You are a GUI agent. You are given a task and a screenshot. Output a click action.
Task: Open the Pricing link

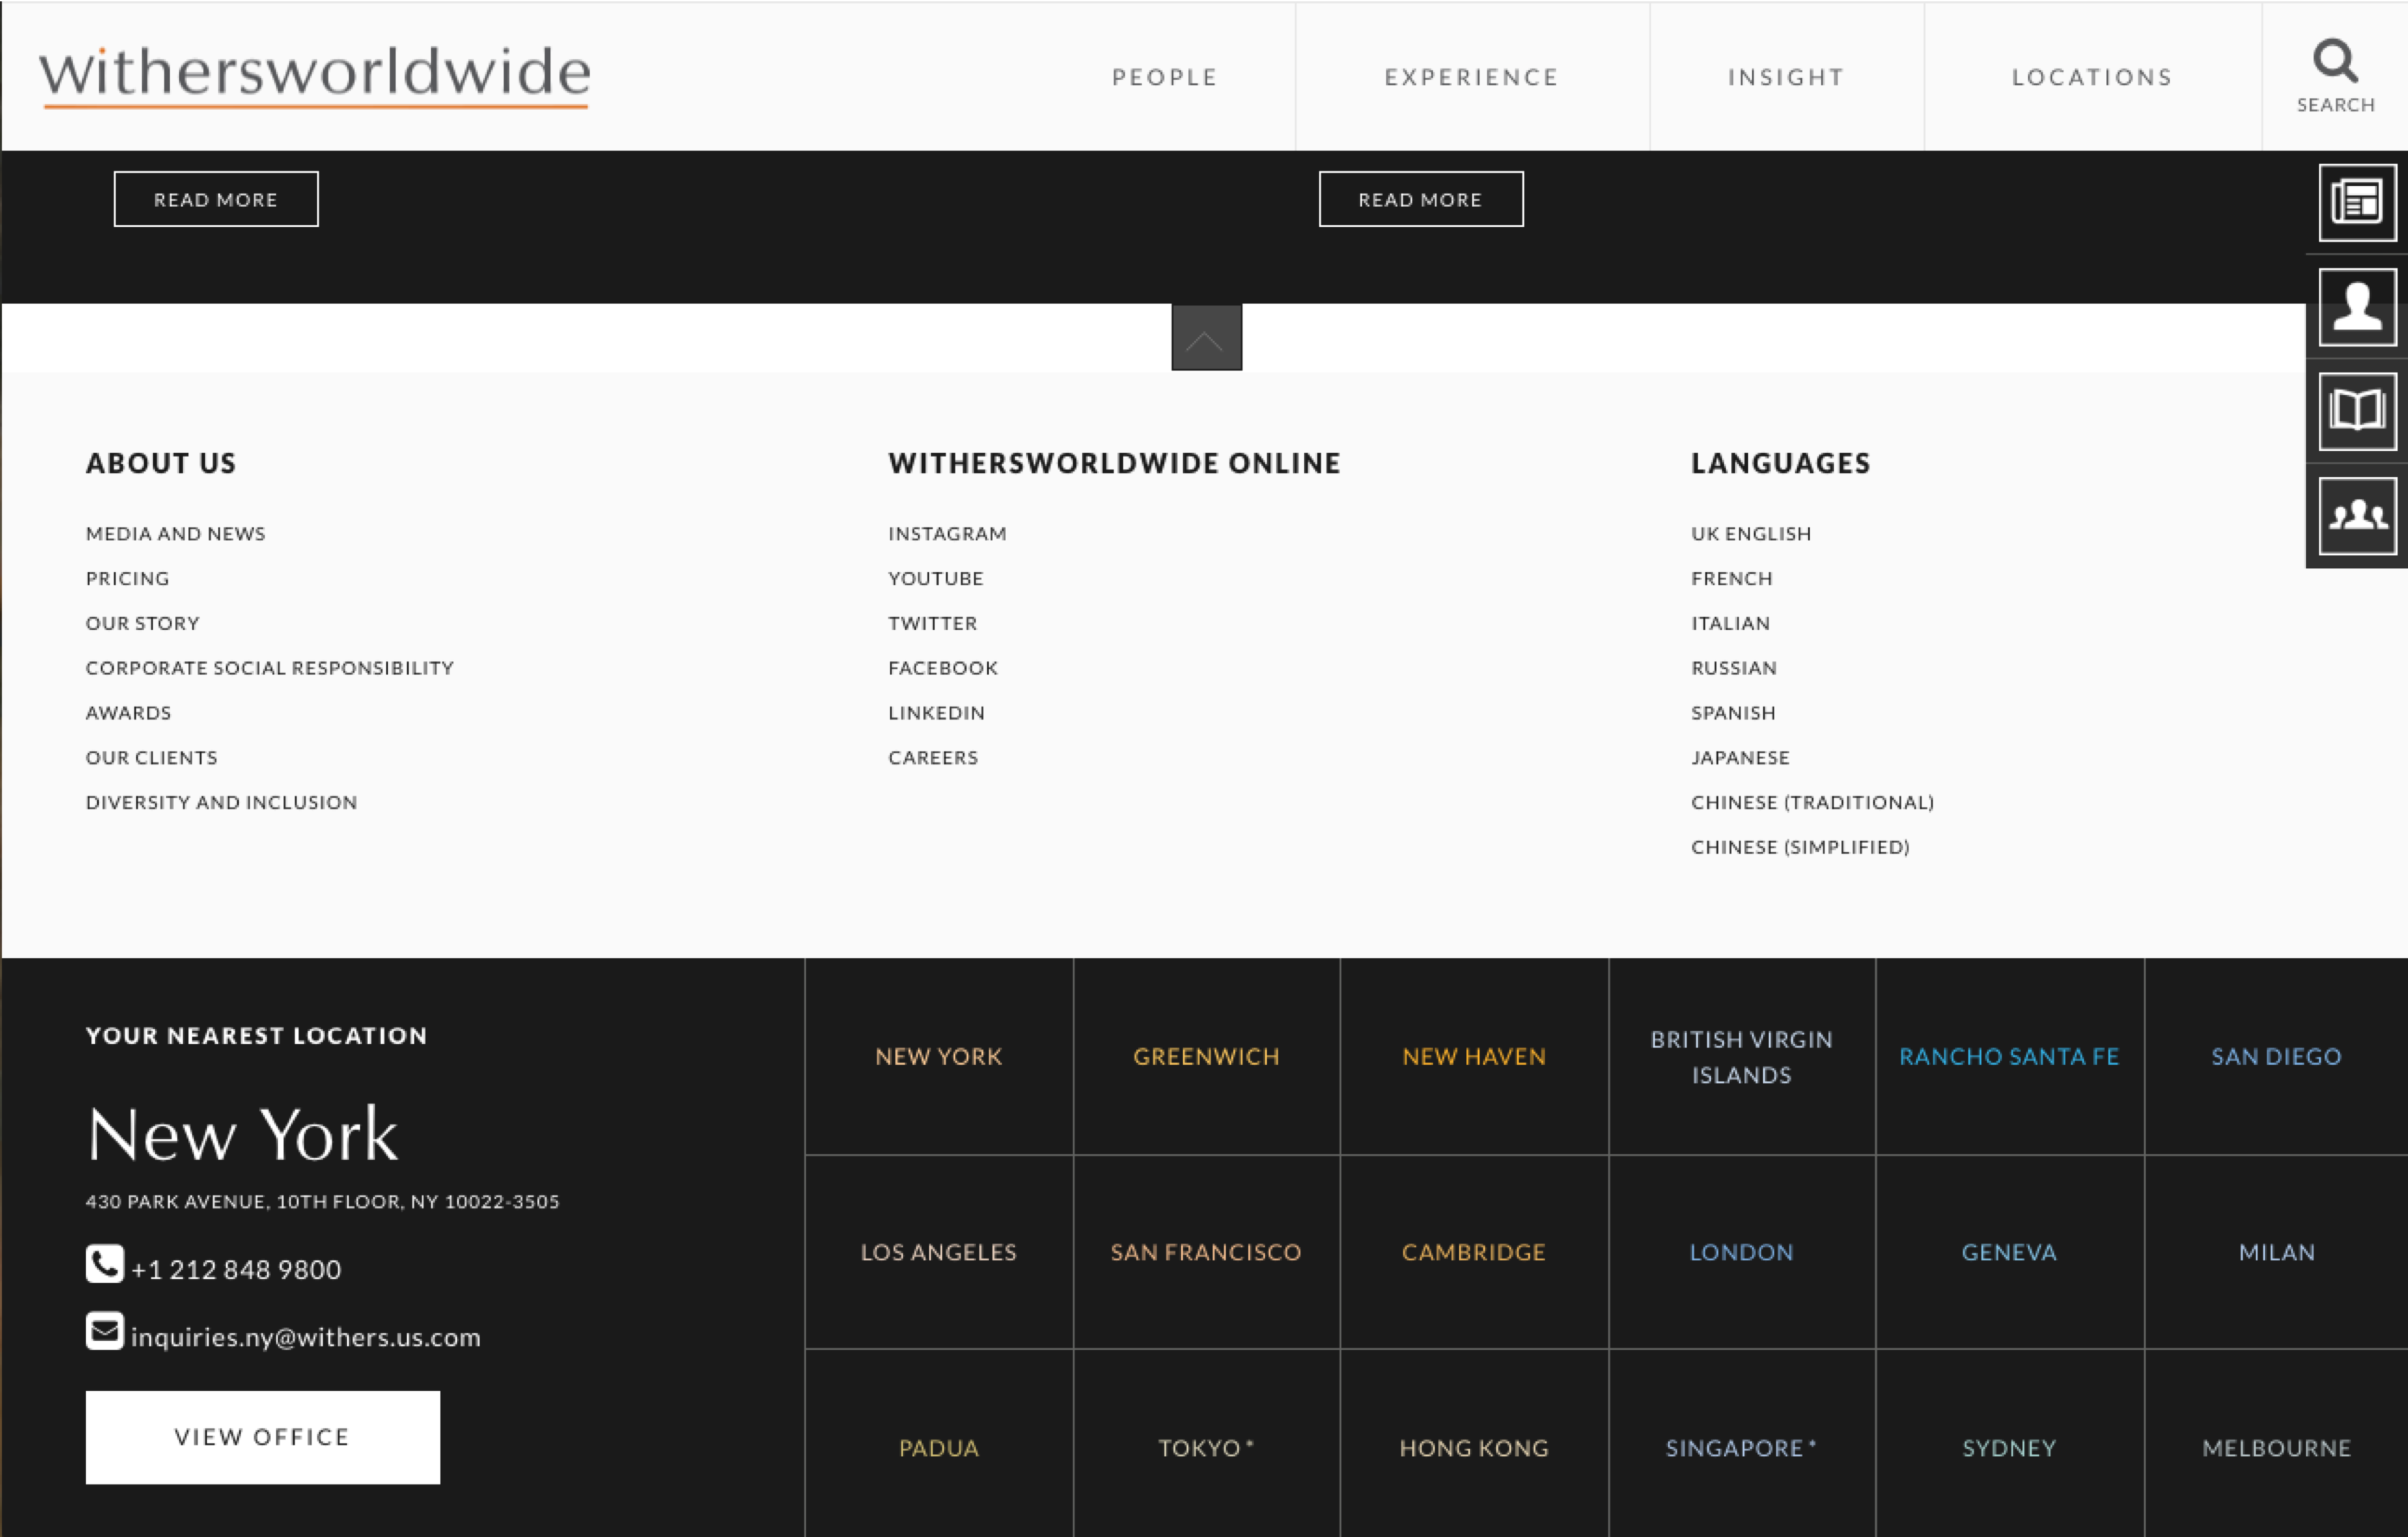[128, 579]
